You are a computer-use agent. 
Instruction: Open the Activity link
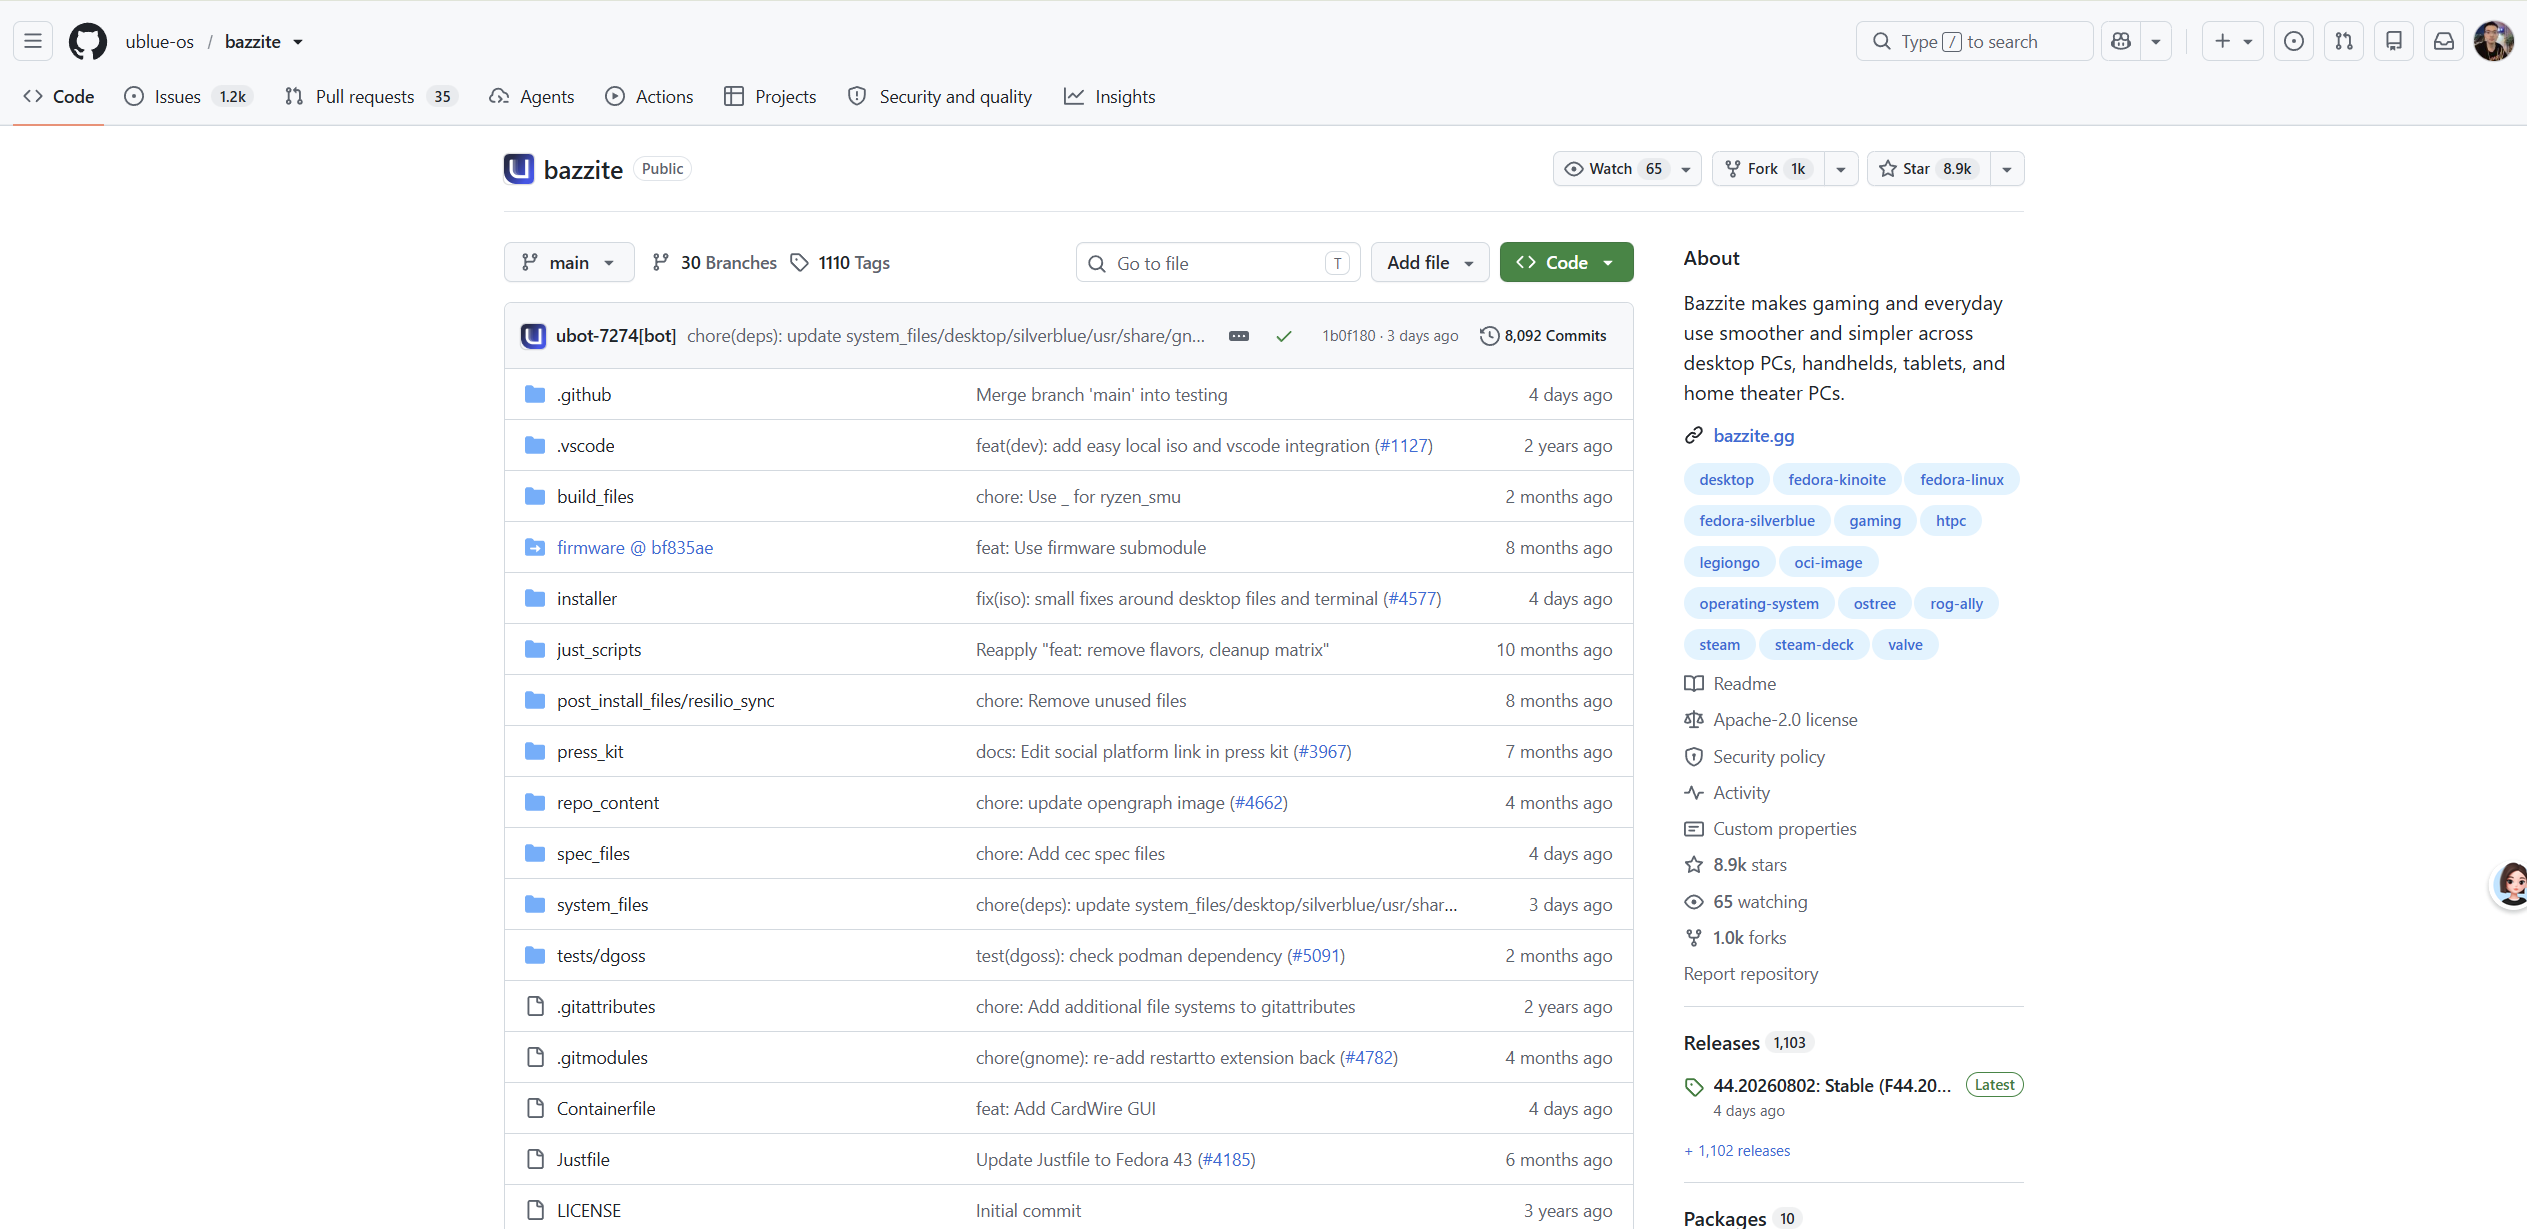pyautogui.click(x=1741, y=793)
